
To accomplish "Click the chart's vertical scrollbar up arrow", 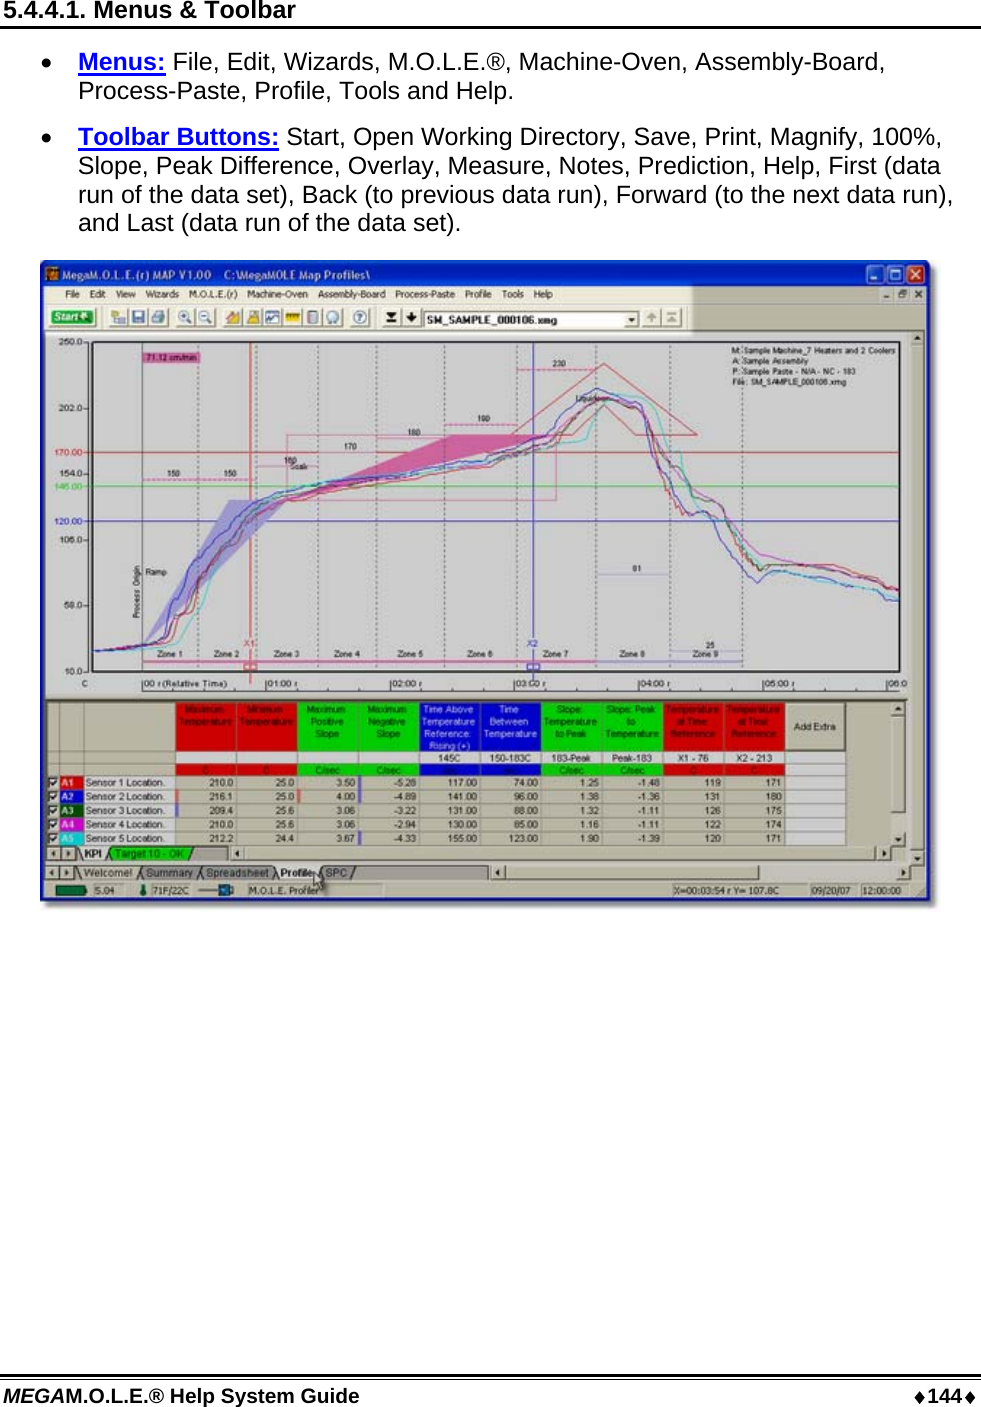I will (916, 339).
